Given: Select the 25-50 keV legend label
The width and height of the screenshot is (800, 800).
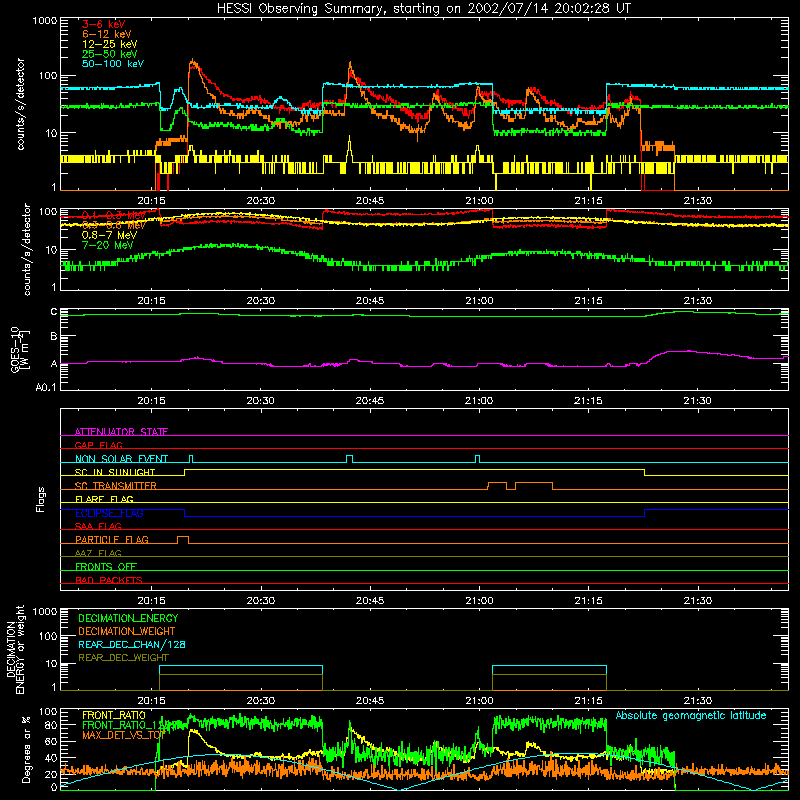Looking at the screenshot, I should coord(110,54).
